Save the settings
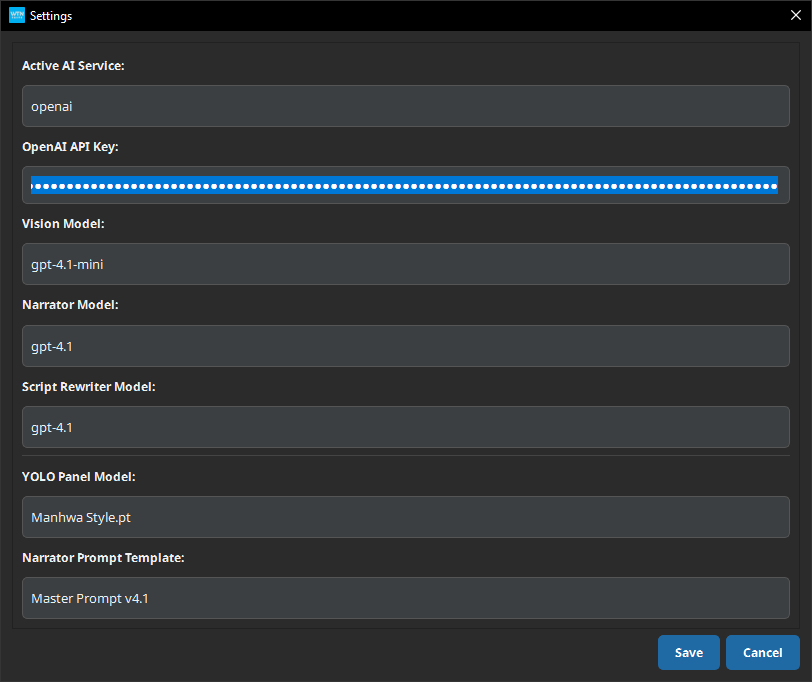Viewport: 812px width, 682px height. pos(688,652)
